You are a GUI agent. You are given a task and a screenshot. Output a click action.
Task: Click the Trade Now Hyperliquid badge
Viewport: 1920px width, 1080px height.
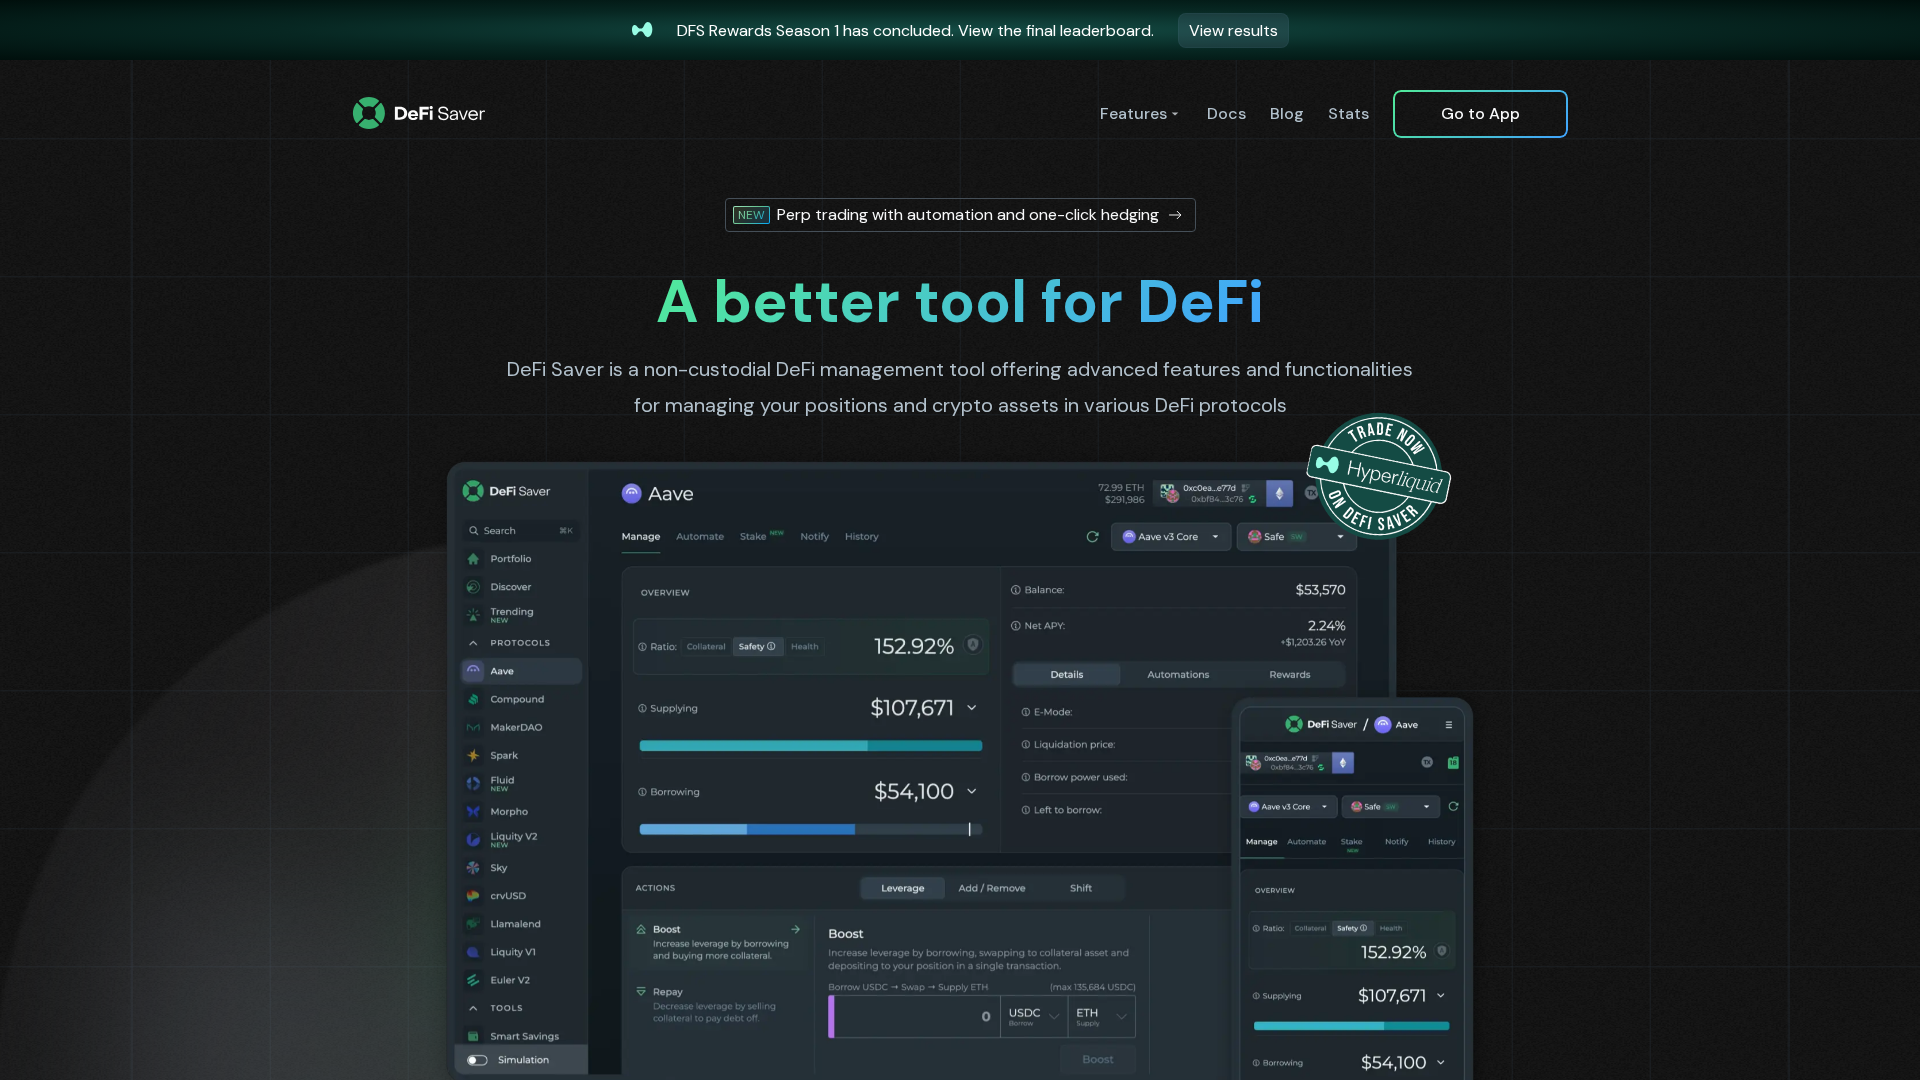point(1378,476)
